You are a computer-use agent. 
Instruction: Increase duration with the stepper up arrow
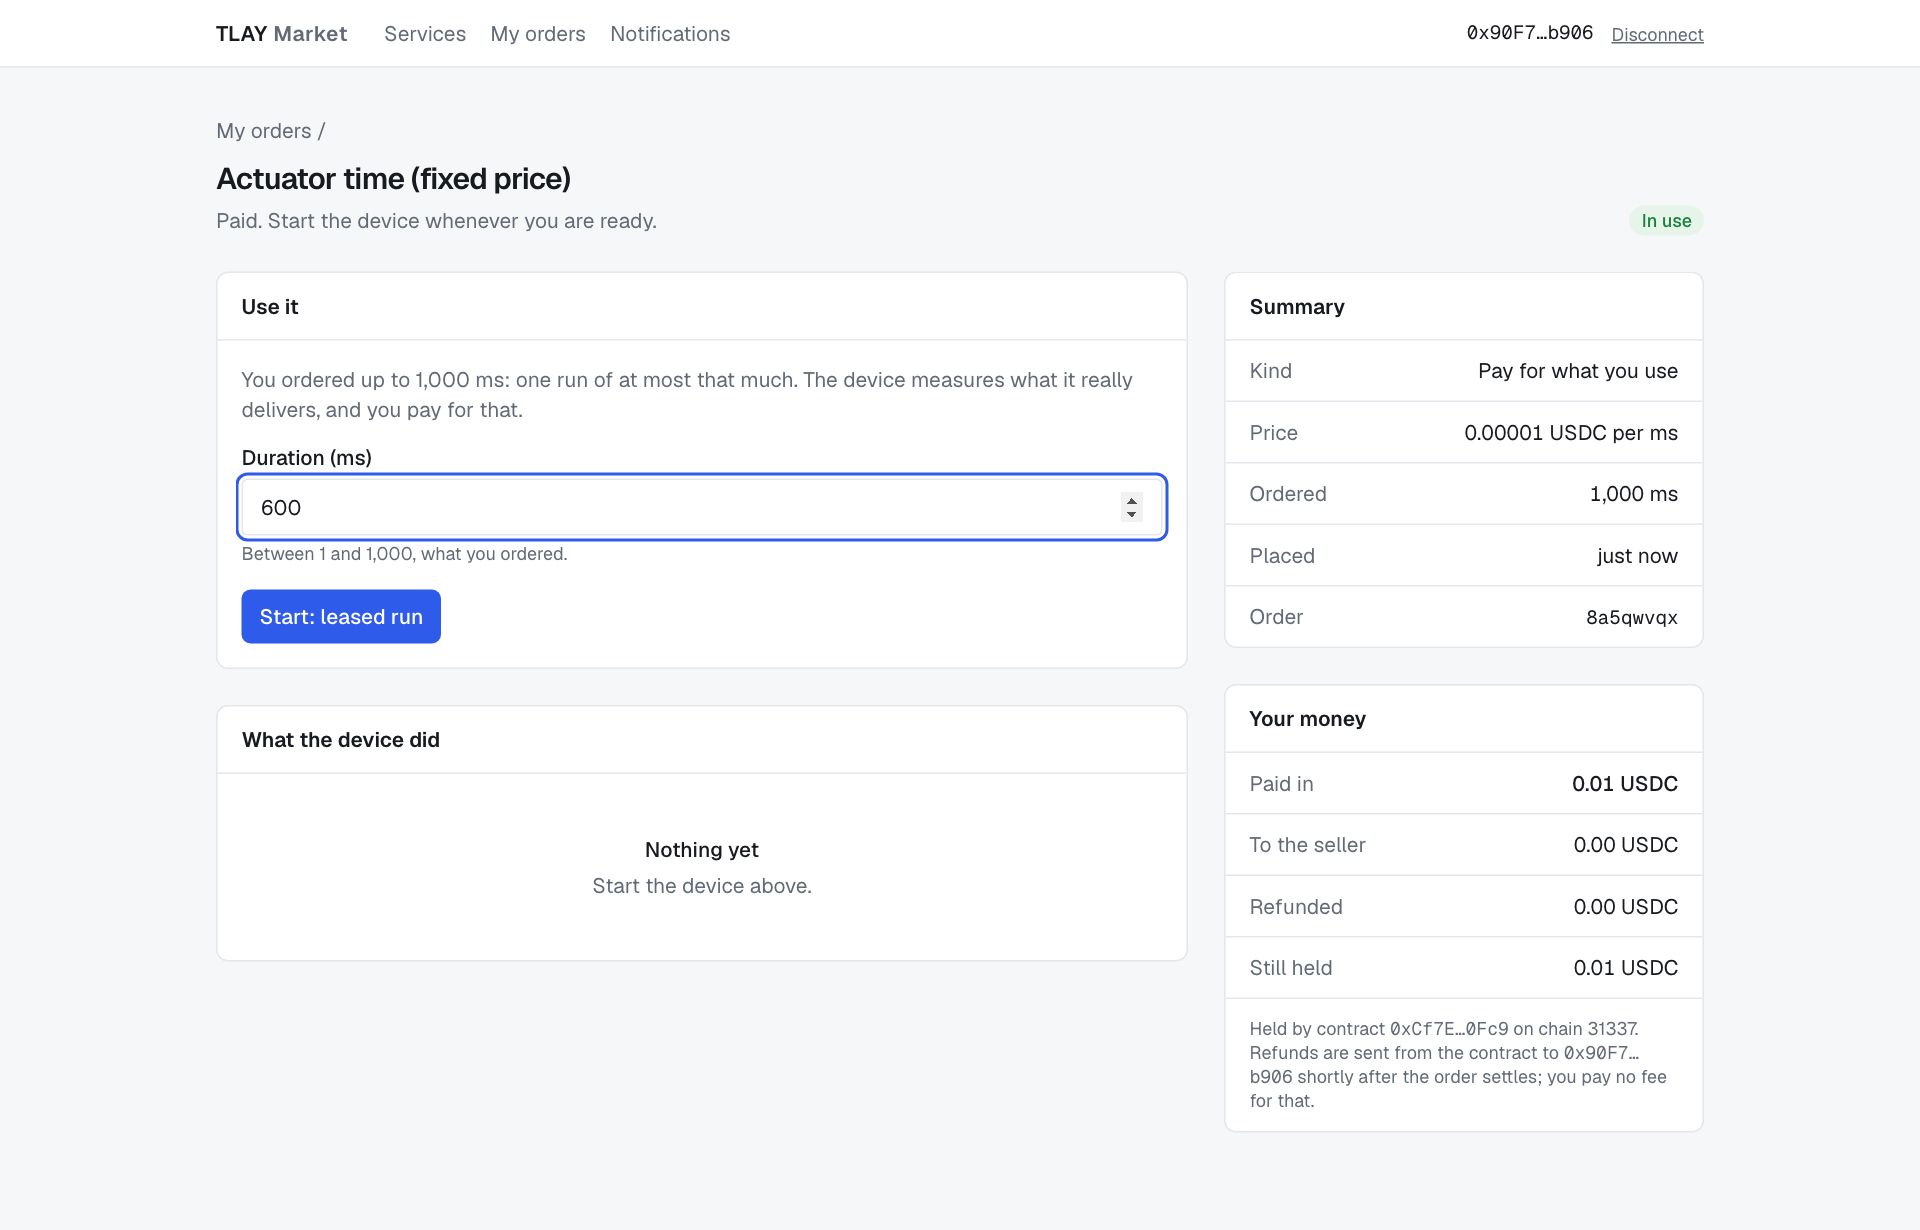click(x=1131, y=501)
